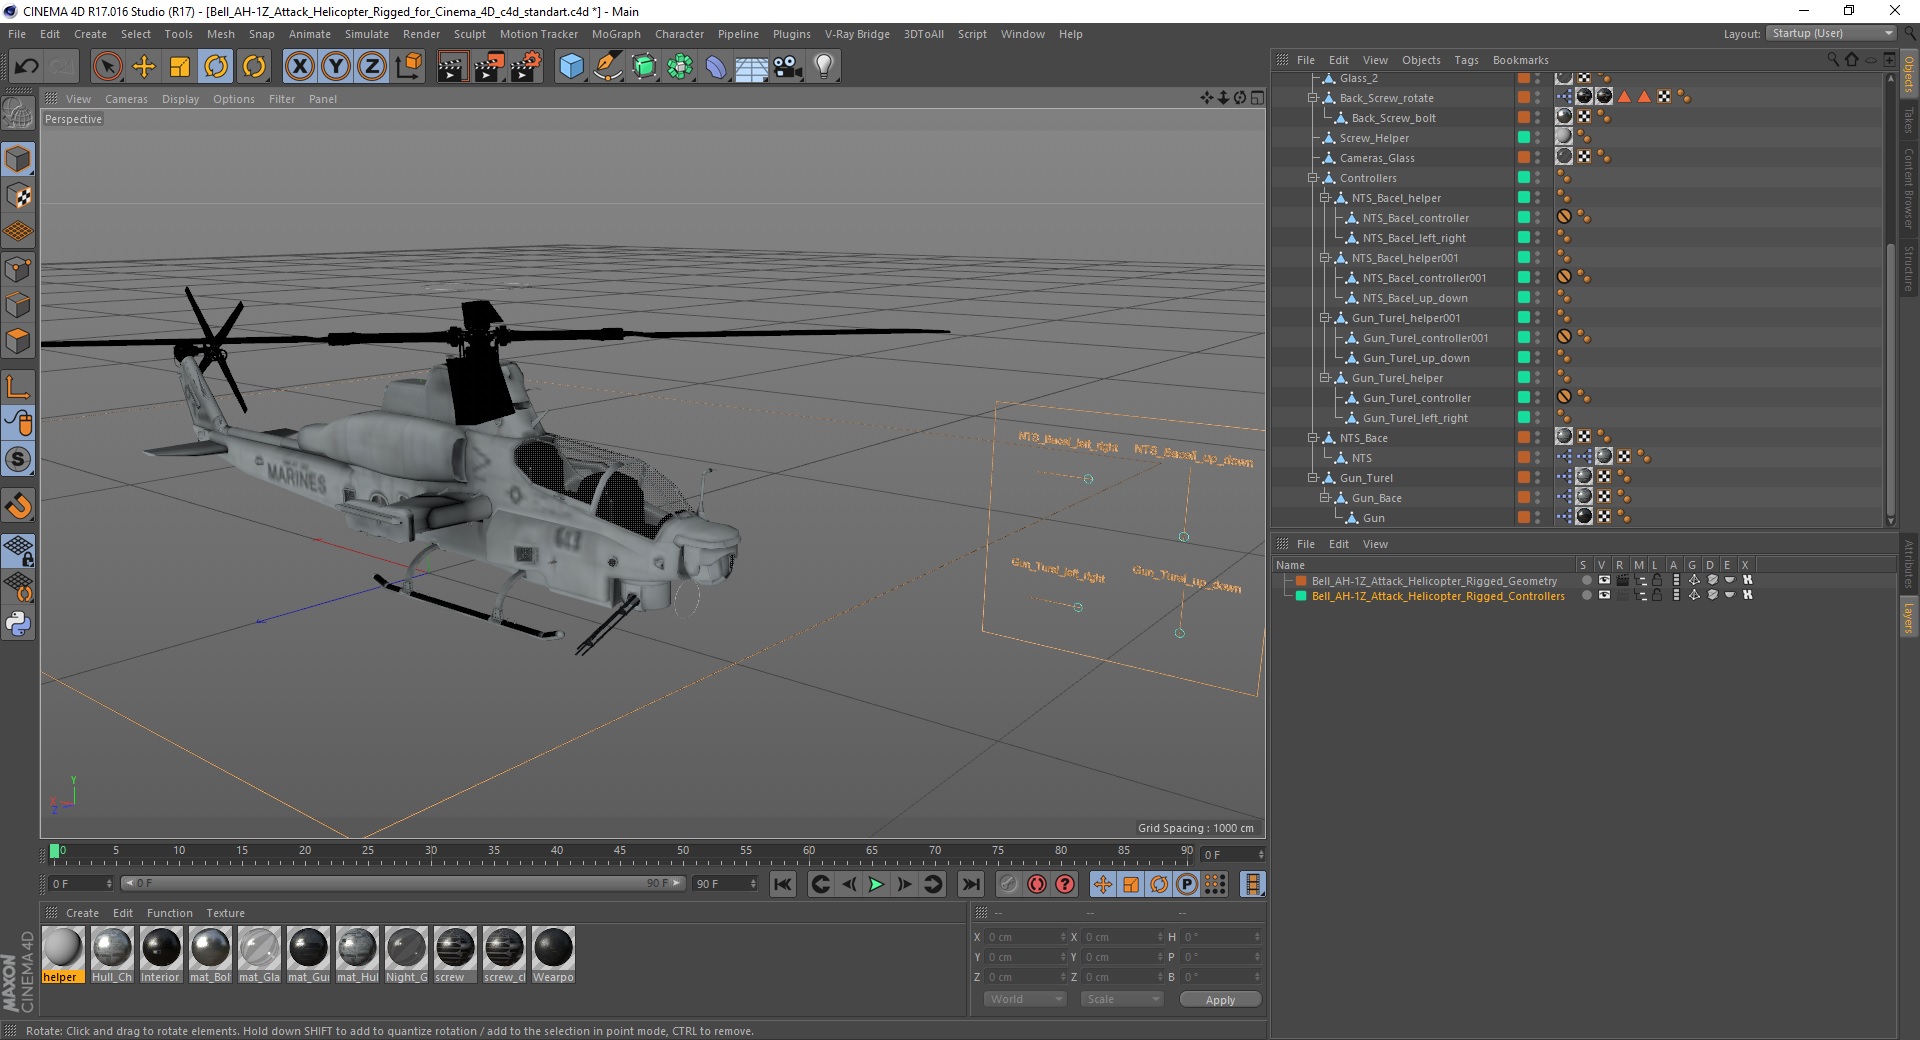Switch to Model mode
Image resolution: width=1920 pixels, height=1040 pixels.
[x=18, y=159]
